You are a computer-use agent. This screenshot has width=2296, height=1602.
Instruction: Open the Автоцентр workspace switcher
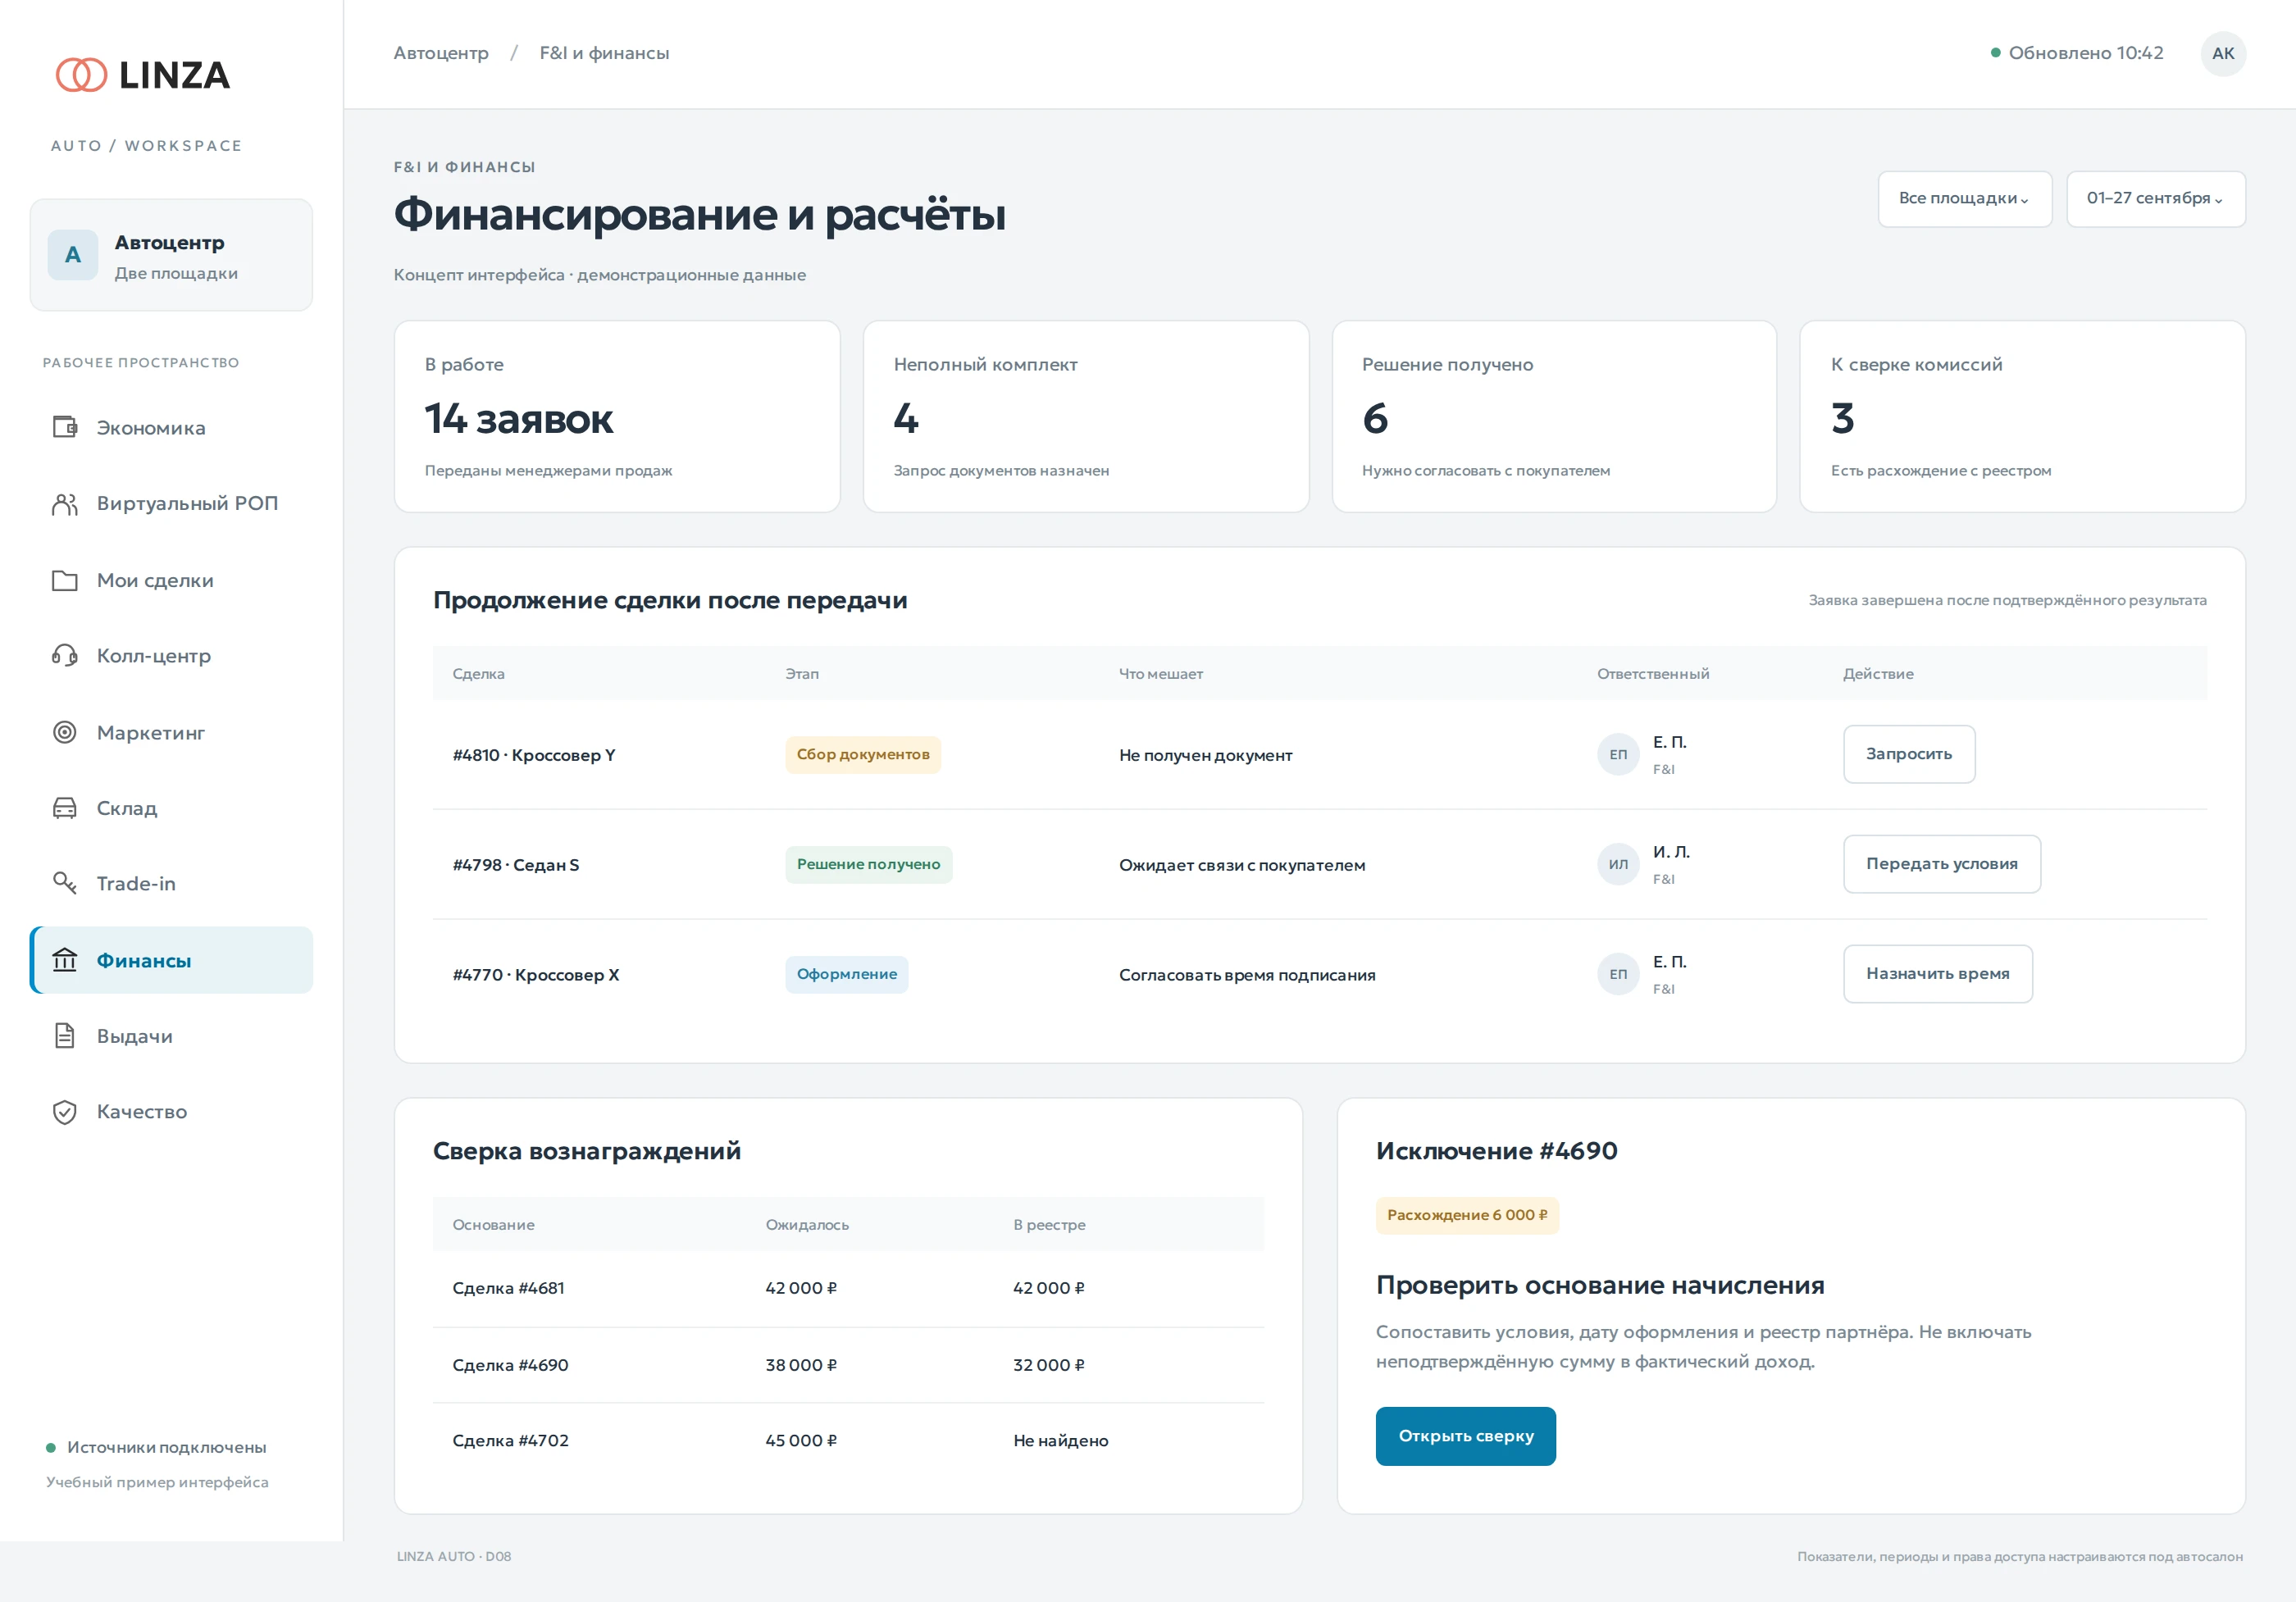tap(171, 255)
